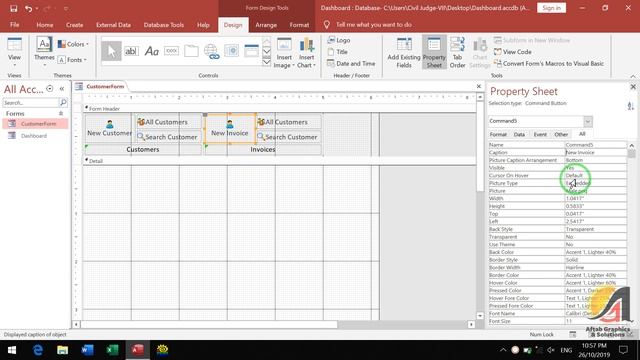640x360 pixels.
Task: Open the Fonts dropdown
Action: pyautogui.click(x=73, y=60)
